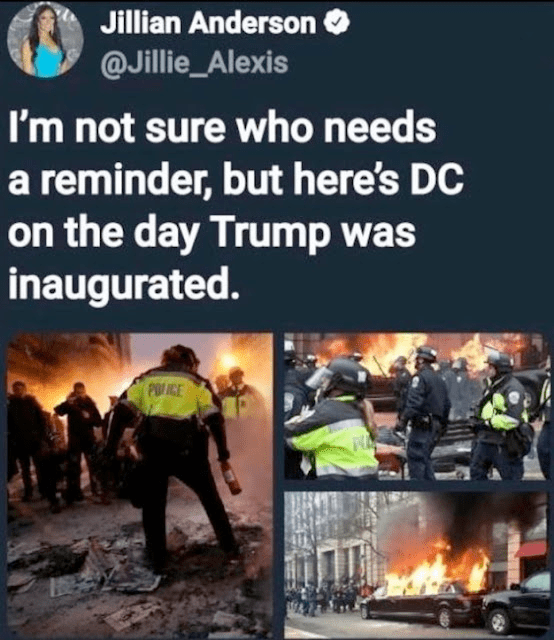Screen dimensions: 554x640
Task: Open the left photo of the police officer
Action: pyautogui.click(x=140, y=484)
